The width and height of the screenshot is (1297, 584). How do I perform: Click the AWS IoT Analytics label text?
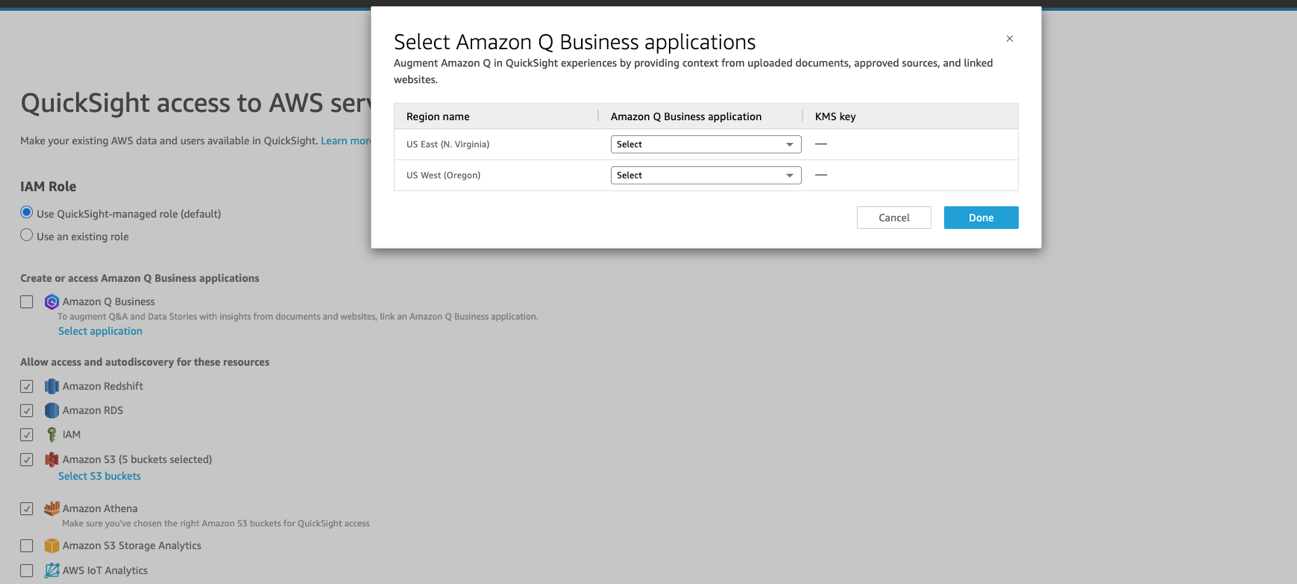pyautogui.click(x=105, y=571)
